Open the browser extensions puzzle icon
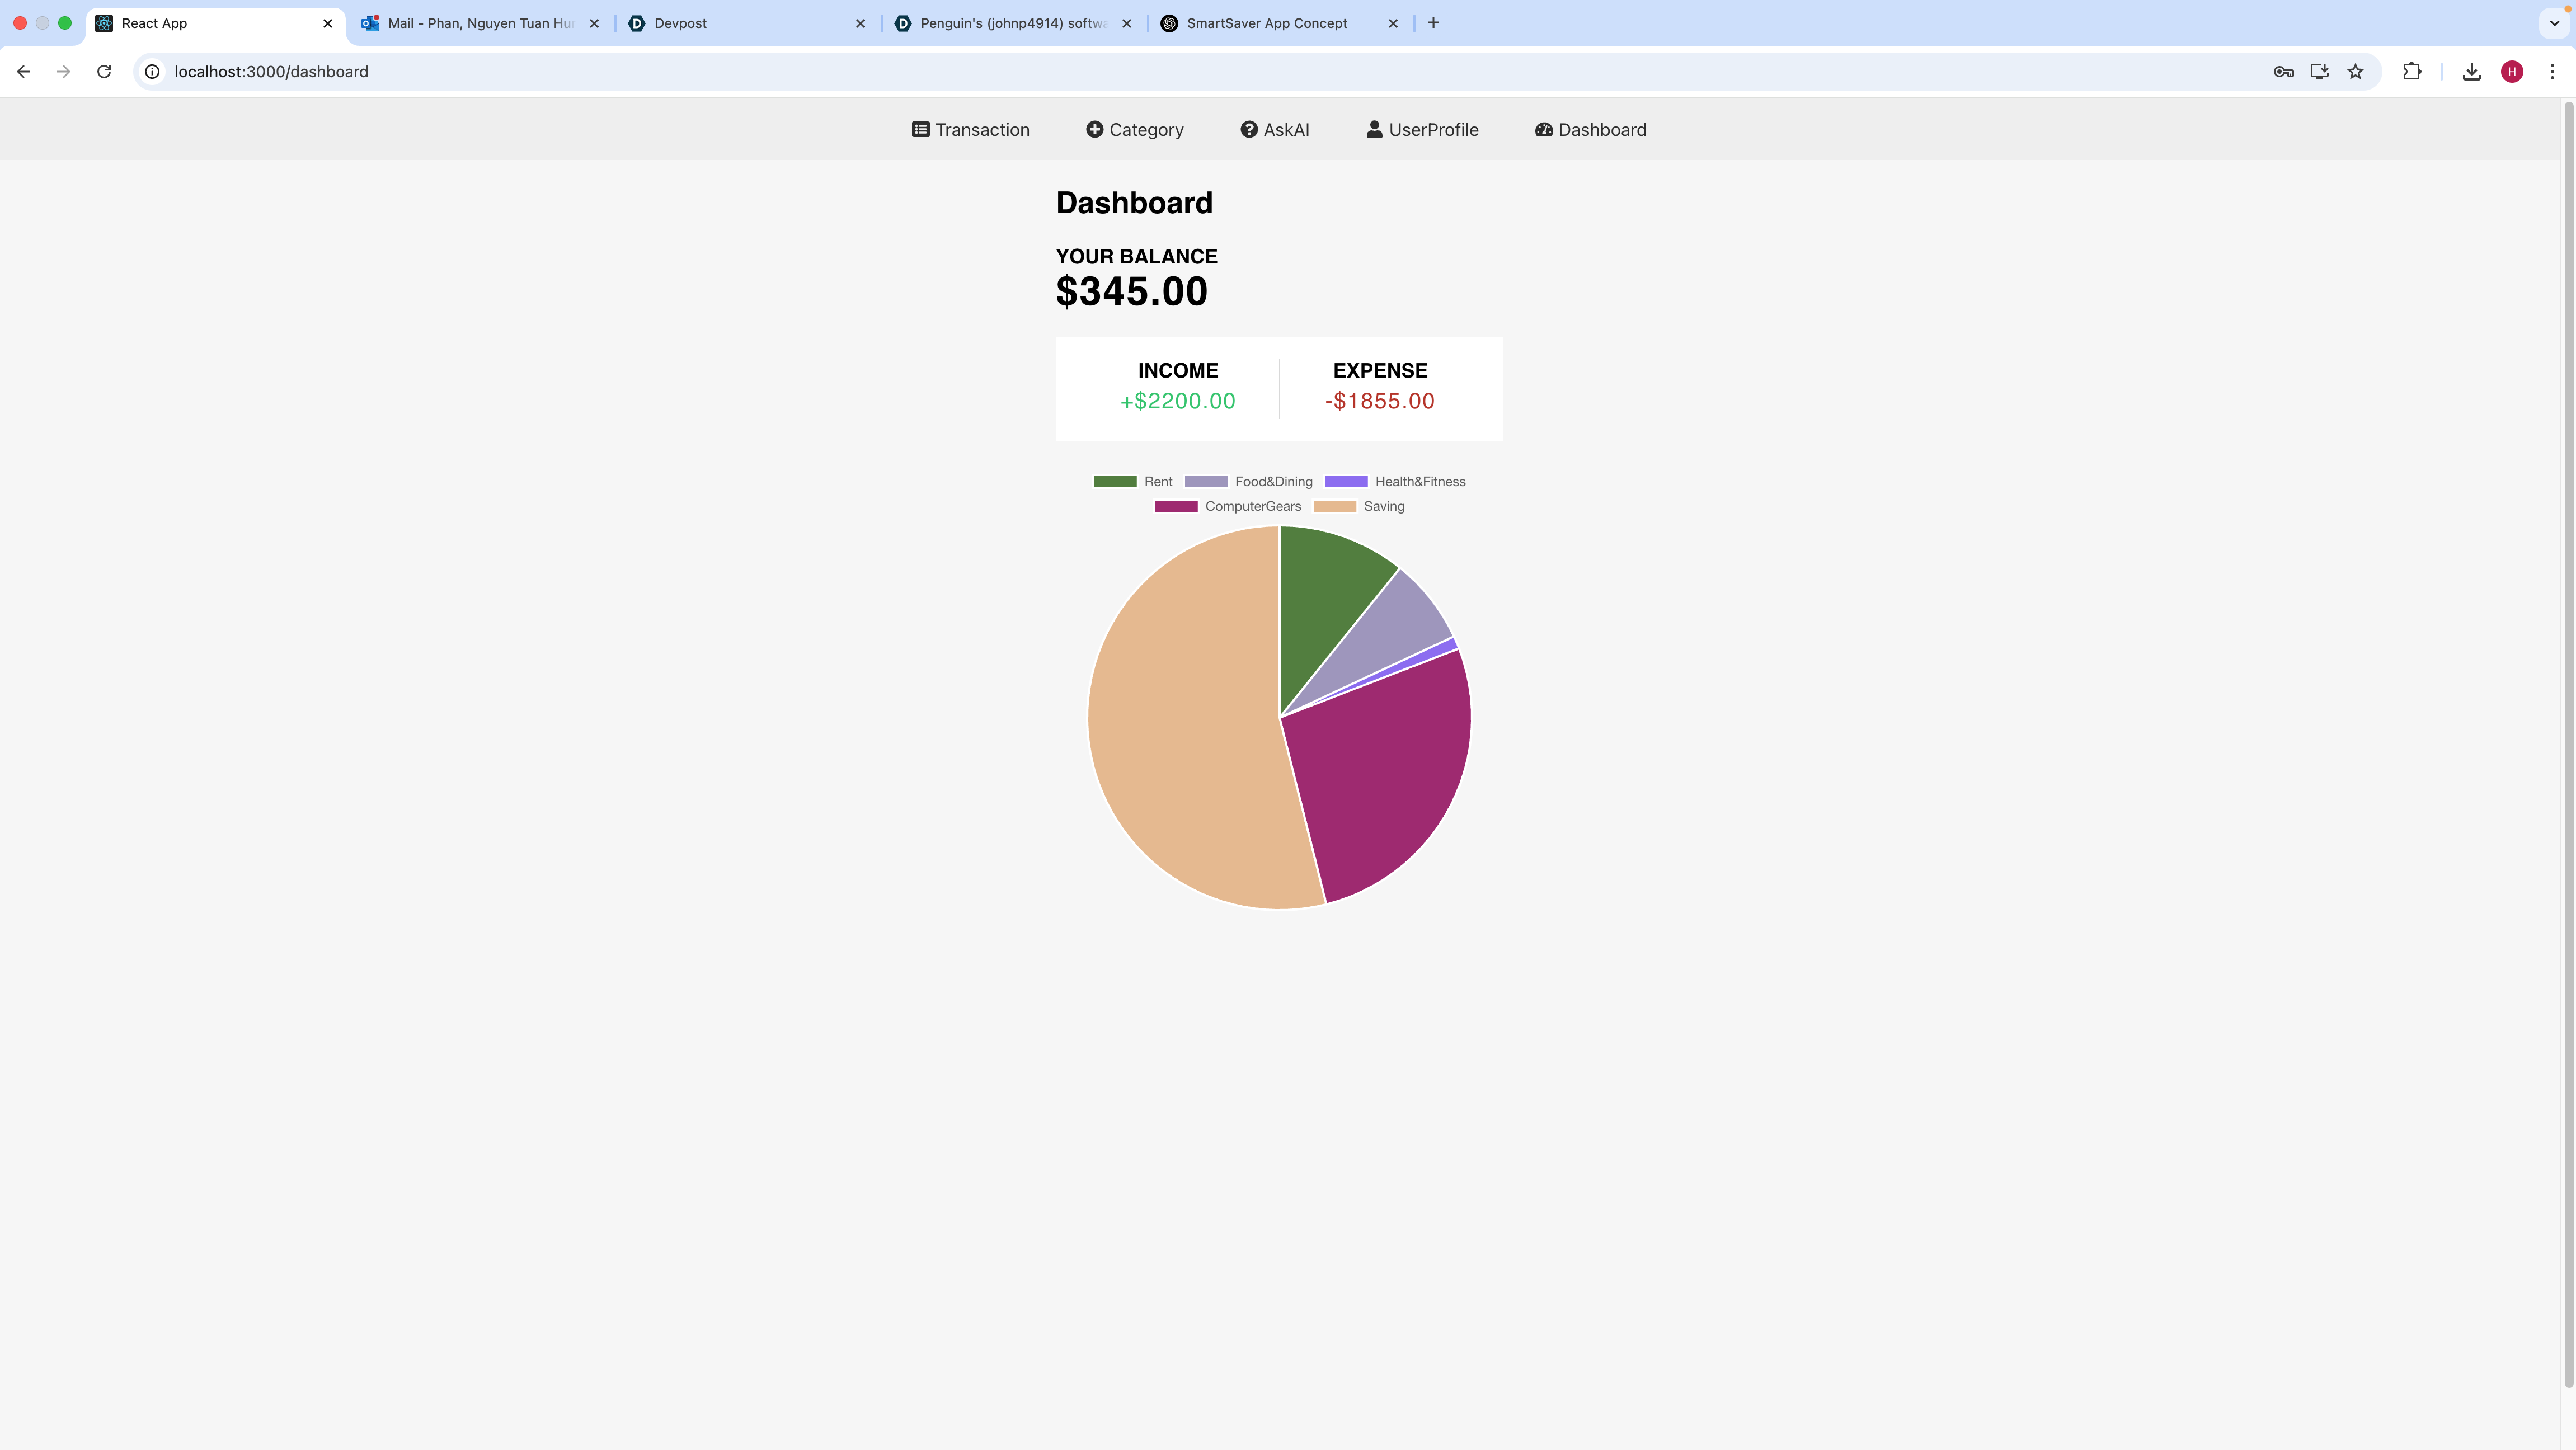 pos(2411,72)
